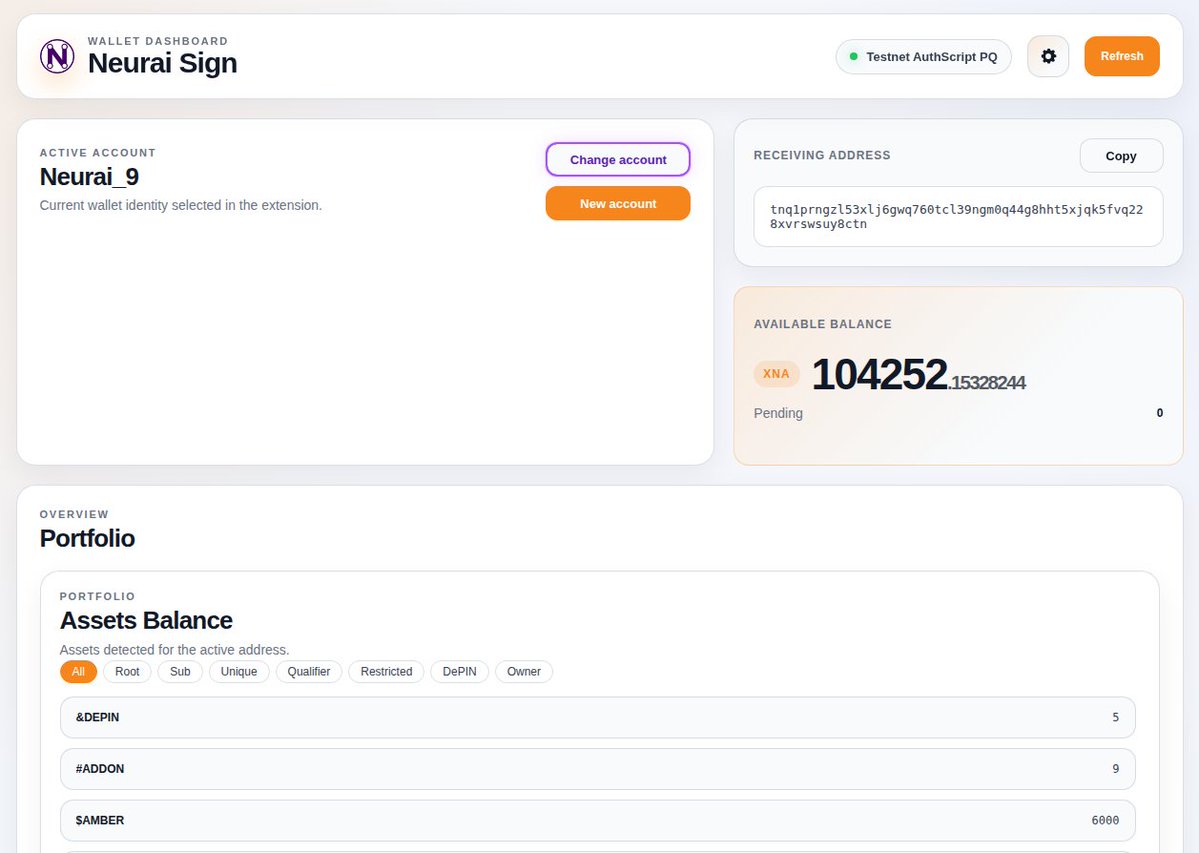Viewport: 1199px width, 853px height.
Task: Click 'Assets detected for the active address' text
Action: 174,650
